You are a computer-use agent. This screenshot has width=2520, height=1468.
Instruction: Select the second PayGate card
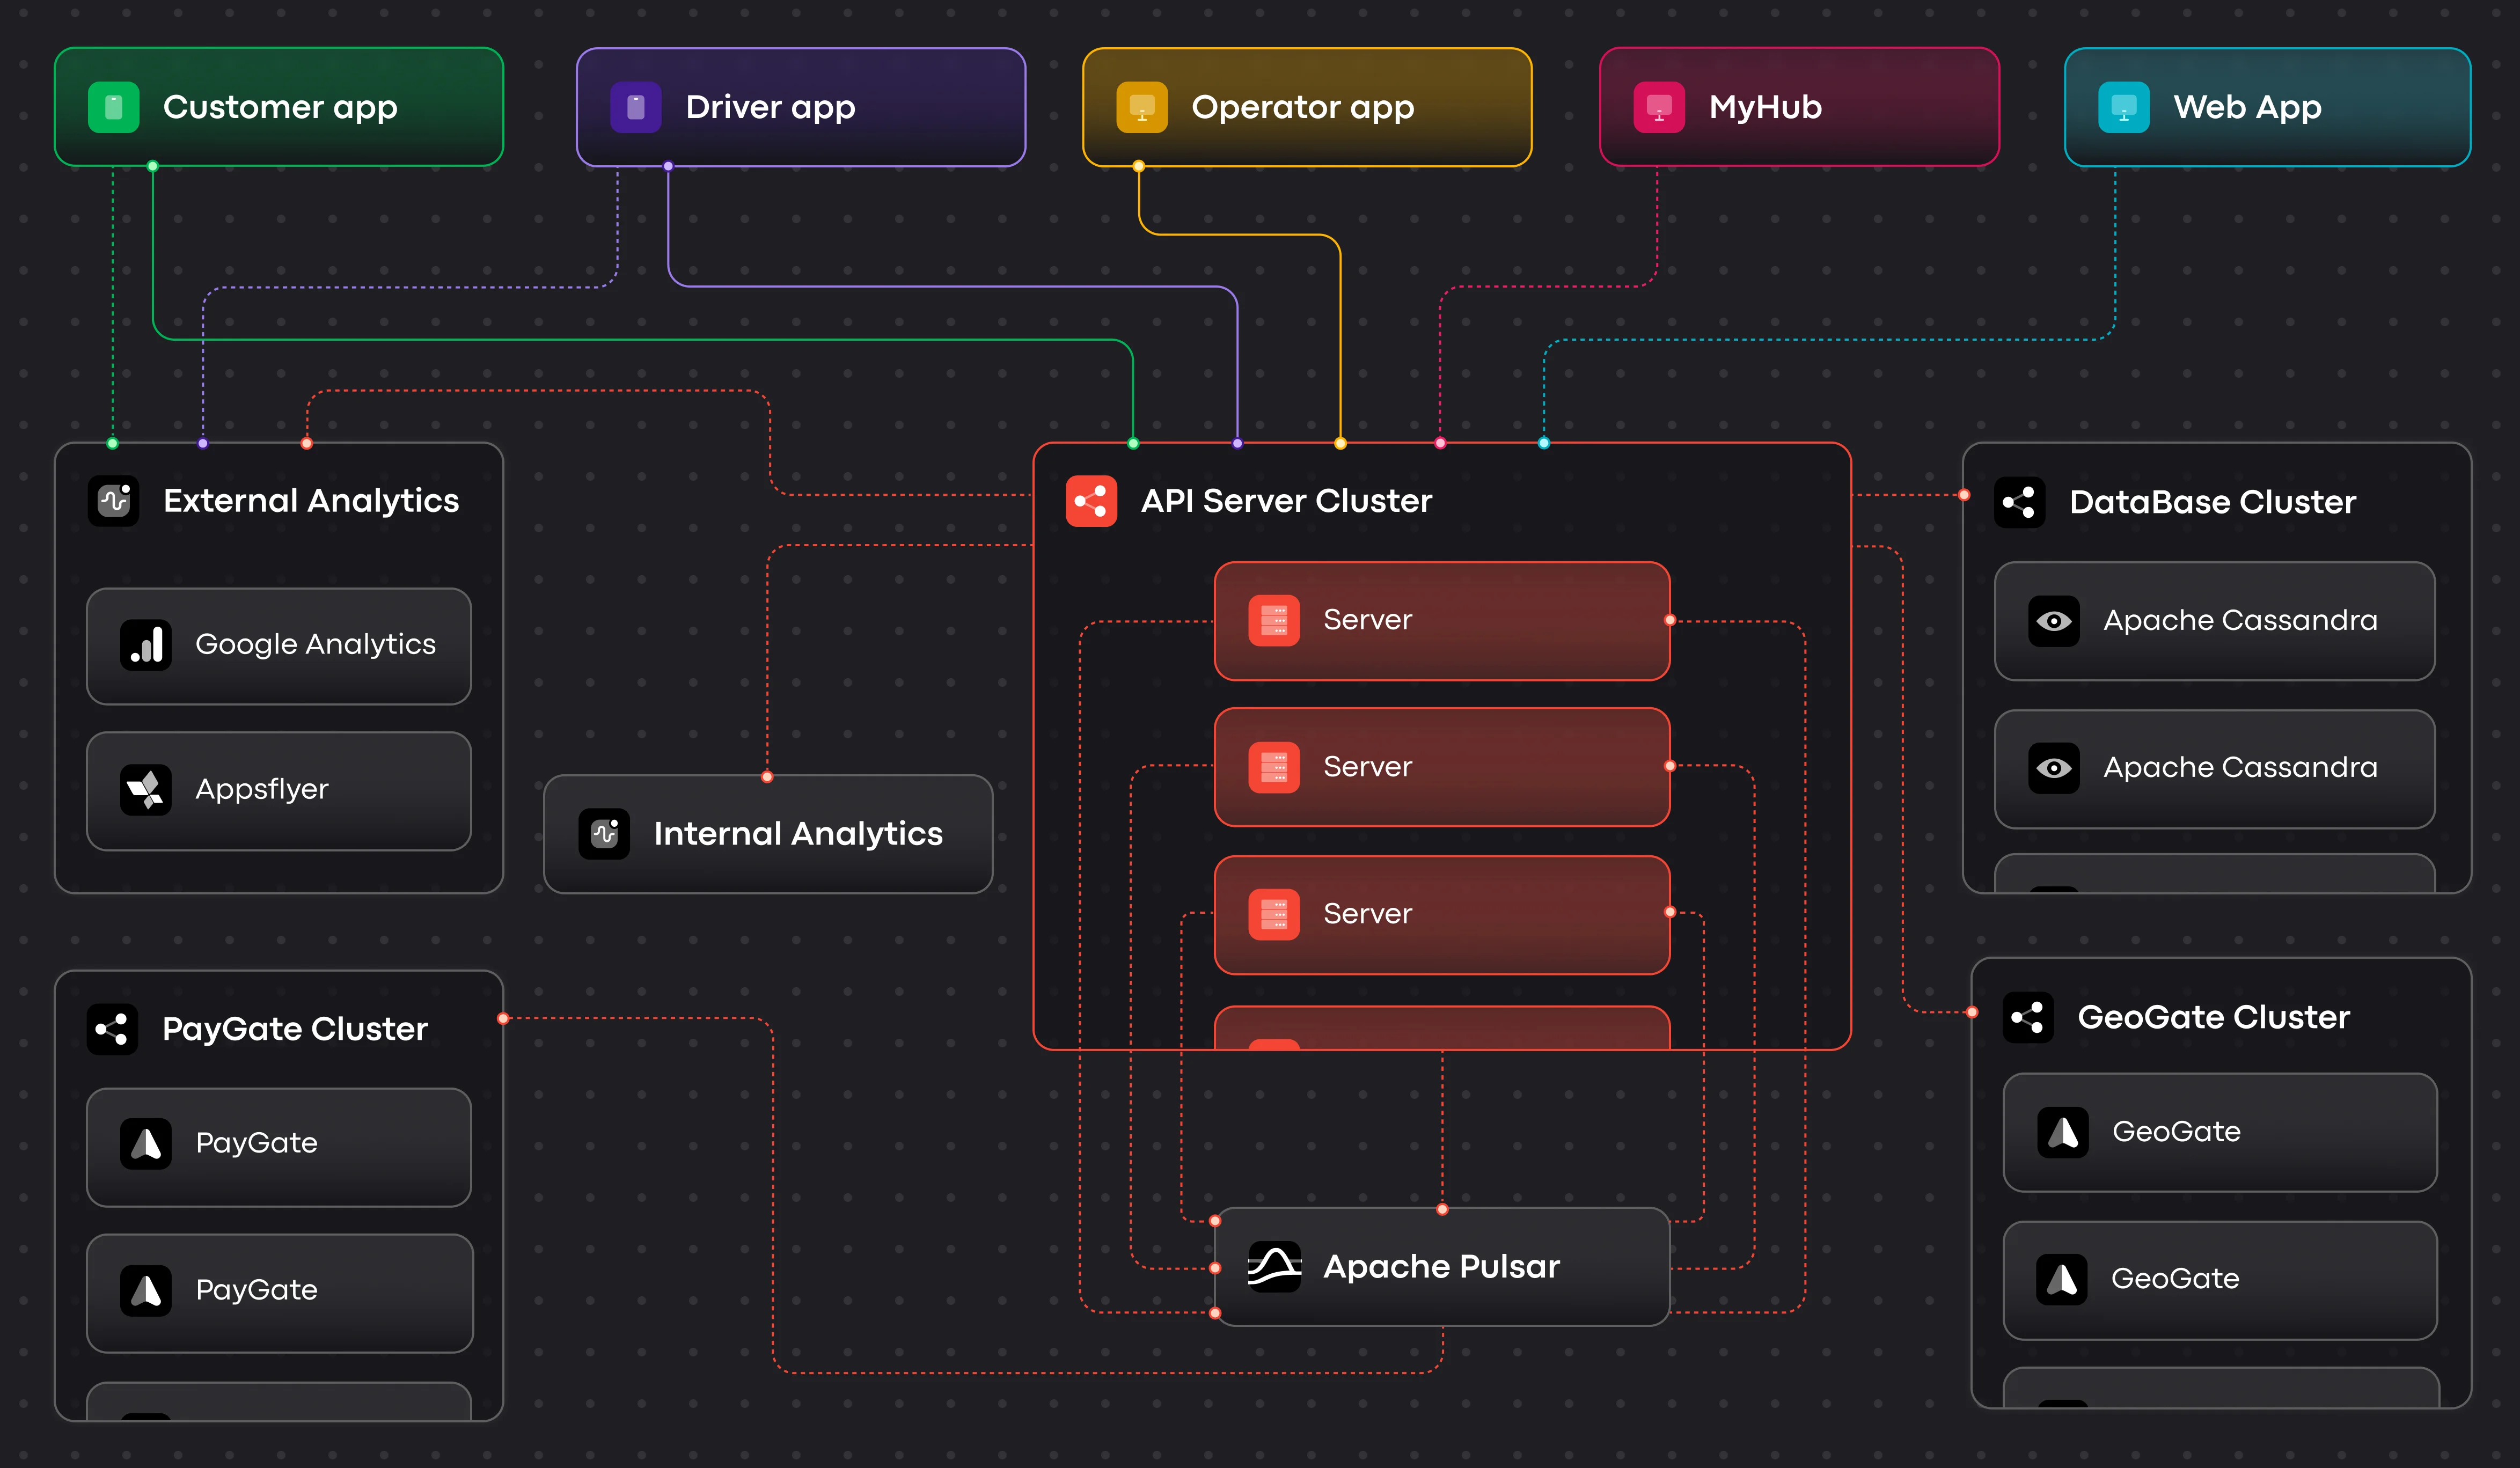click(x=279, y=1292)
